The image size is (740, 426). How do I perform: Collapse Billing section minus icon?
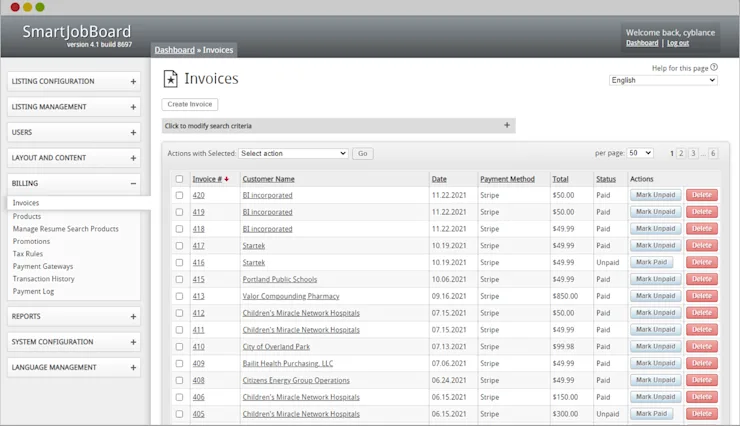tap(133, 184)
